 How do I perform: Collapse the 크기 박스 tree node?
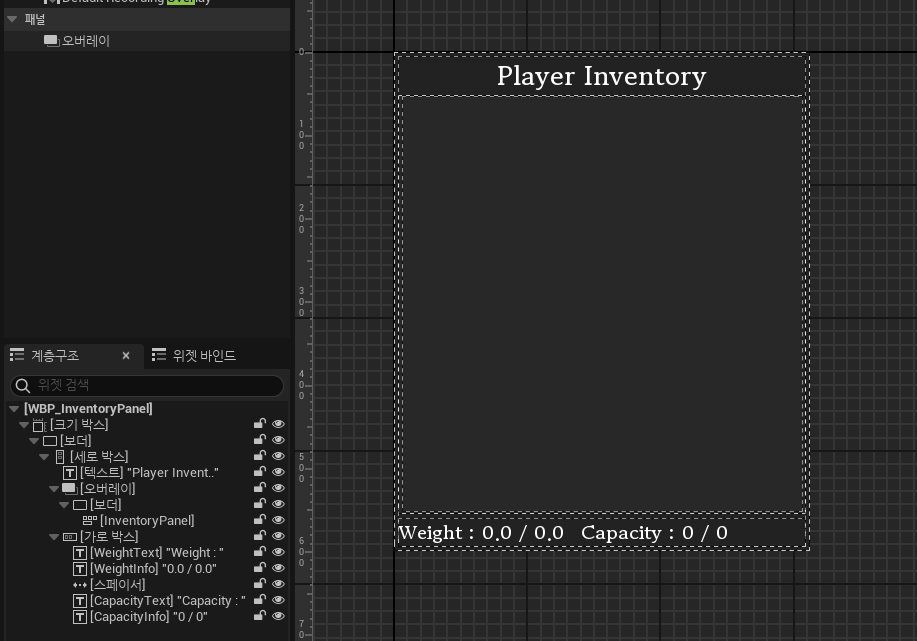24,425
